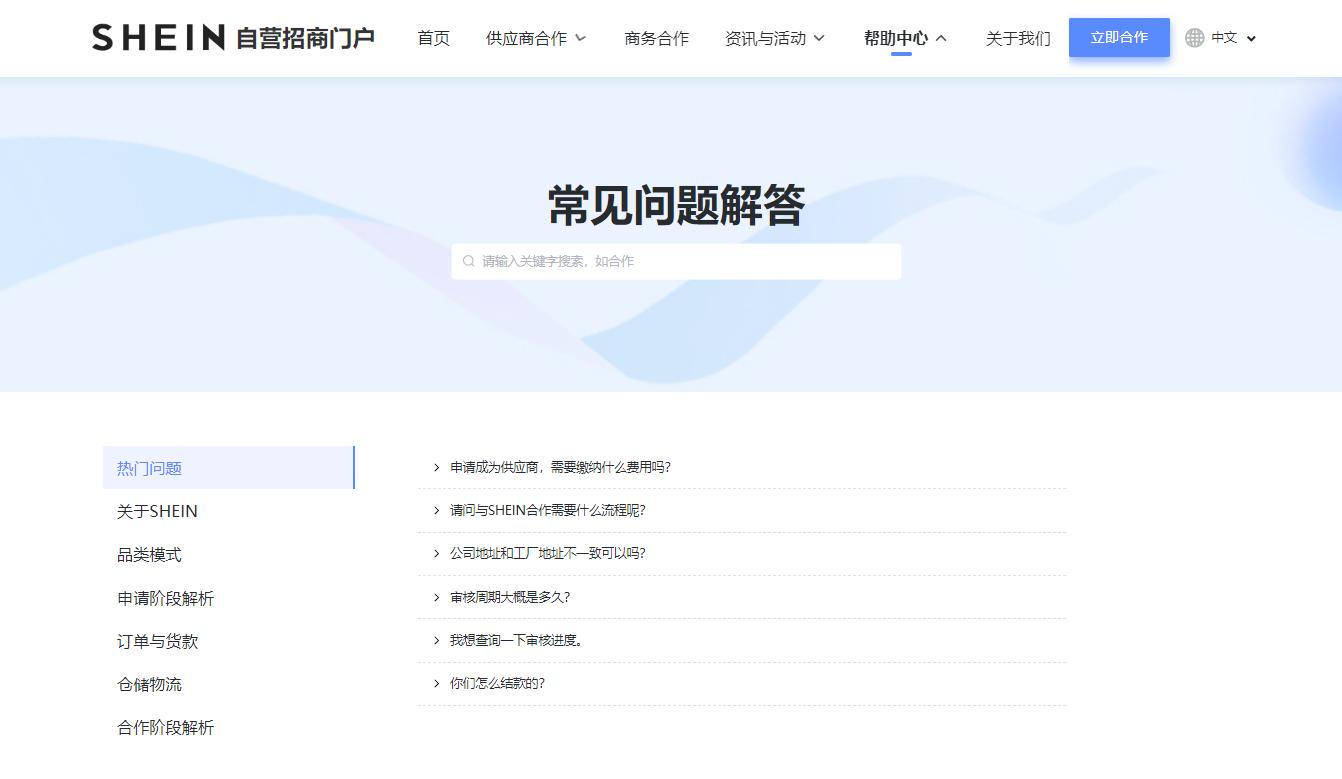
Task: Open the 中文 language selector
Action: click(x=1233, y=38)
